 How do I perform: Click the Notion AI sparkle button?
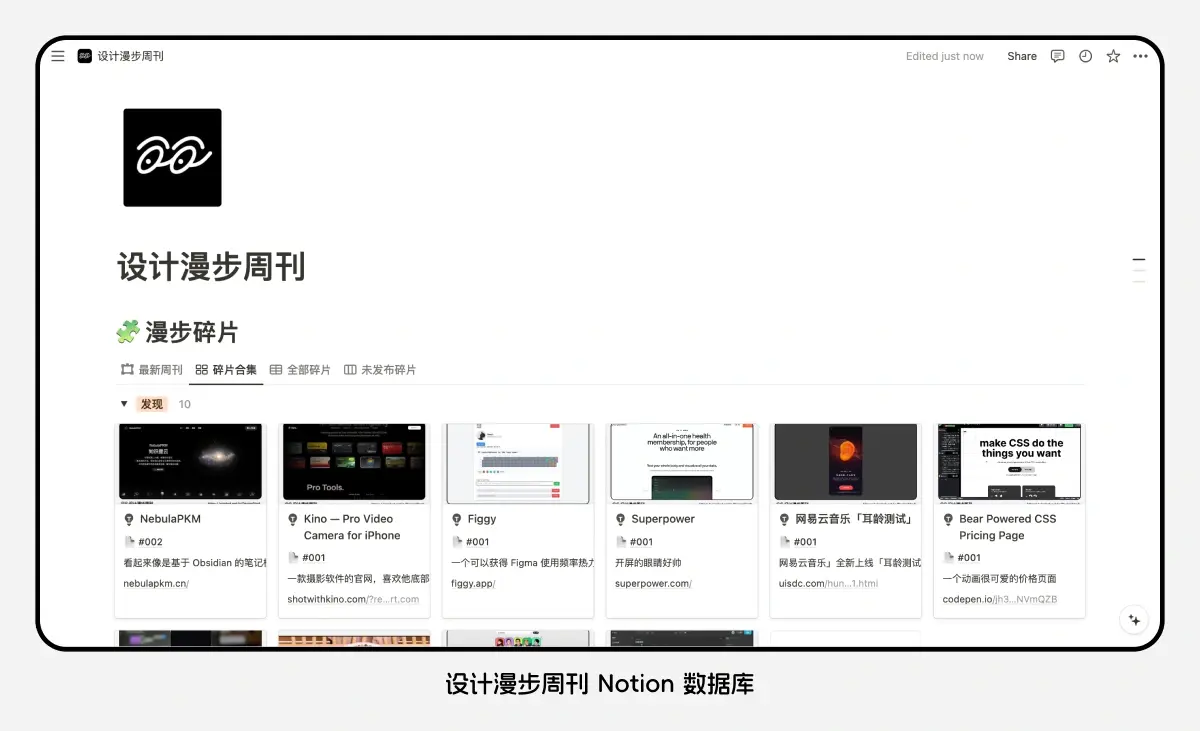click(x=1134, y=619)
